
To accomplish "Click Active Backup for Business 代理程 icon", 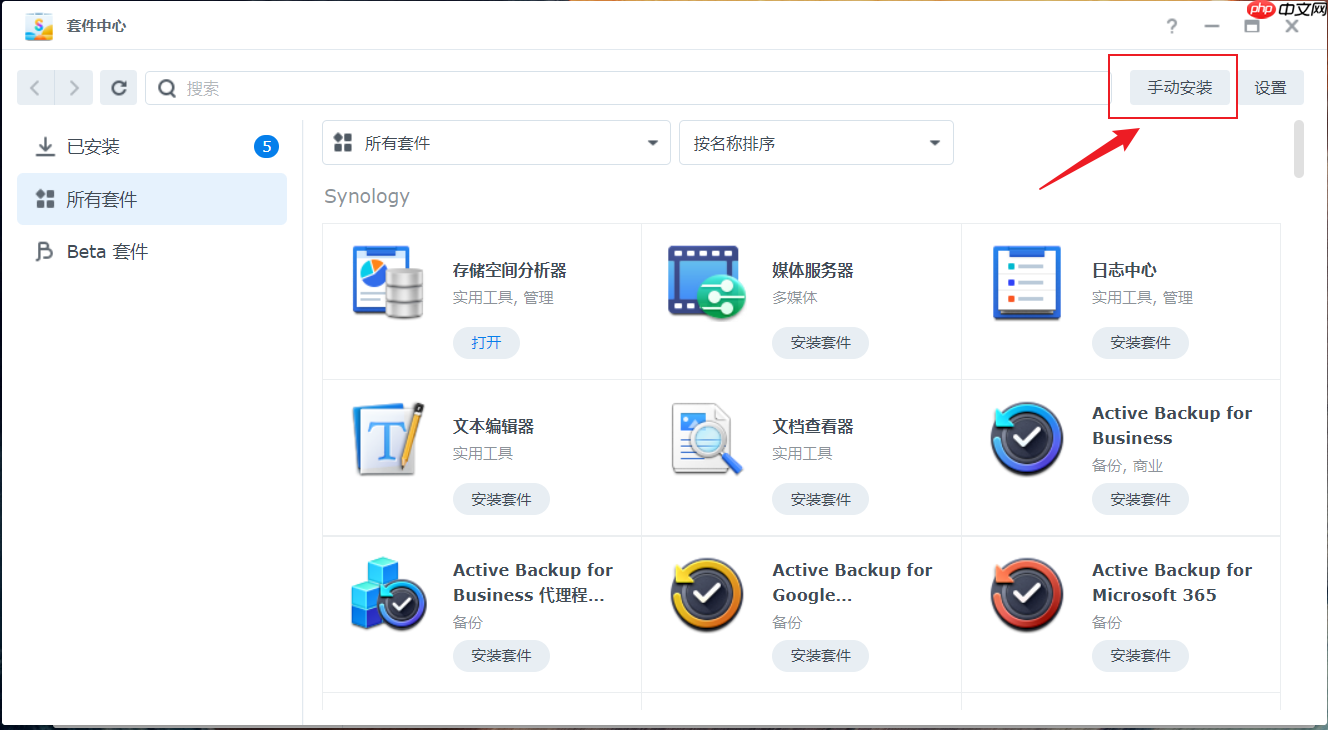I will 389,594.
